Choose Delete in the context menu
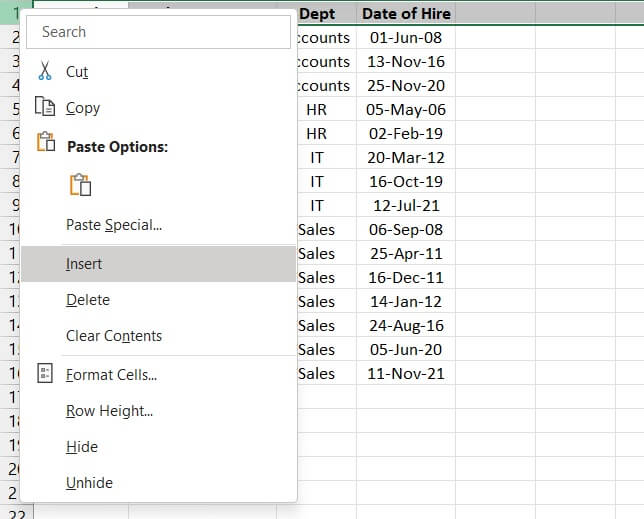Image resolution: width=644 pixels, height=519 pixels. tap(88, 300)
